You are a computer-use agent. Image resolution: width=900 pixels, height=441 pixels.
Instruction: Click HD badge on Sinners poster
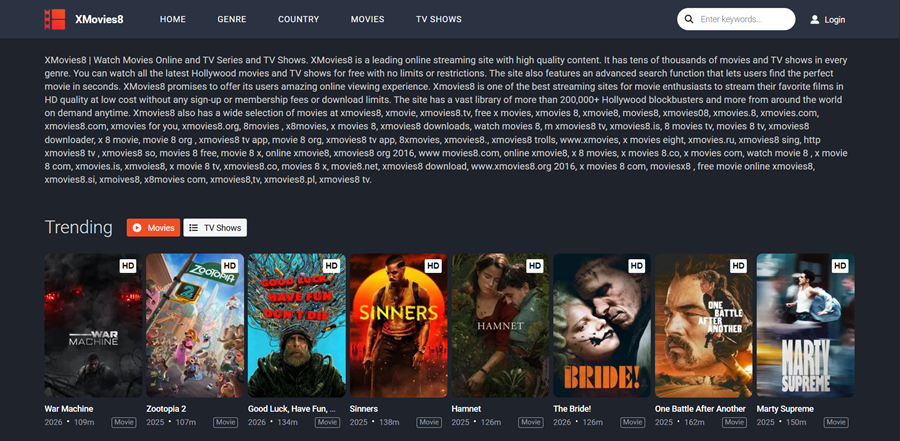tap(433, 265)
